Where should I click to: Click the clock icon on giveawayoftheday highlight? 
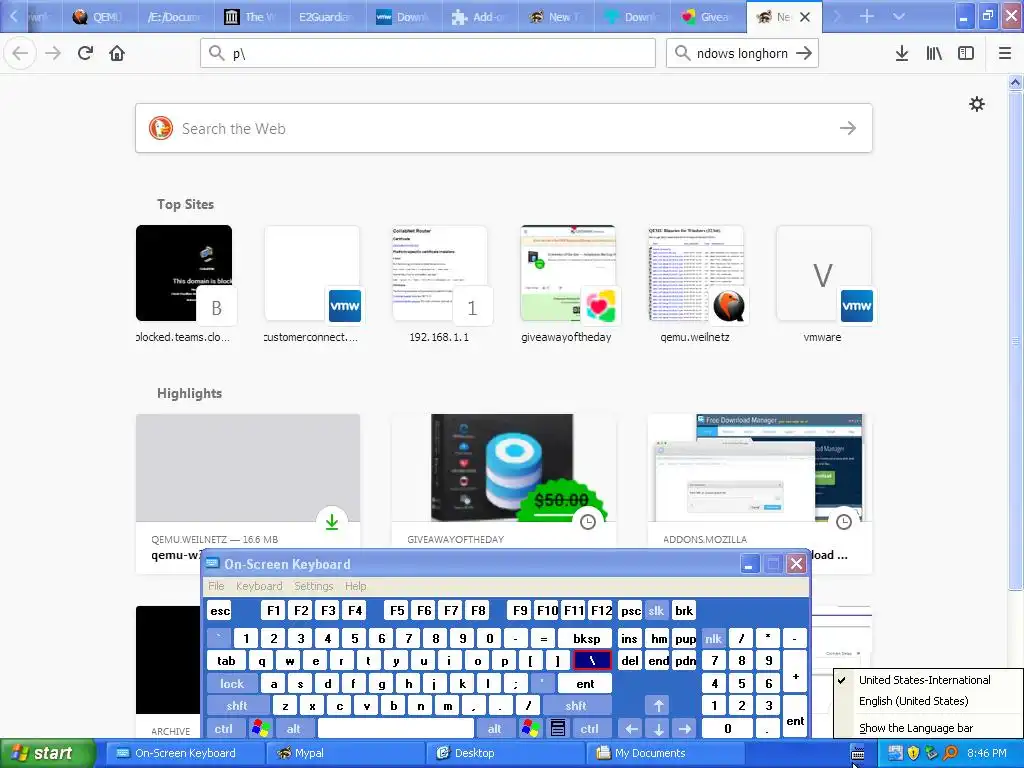click(588, 522)
